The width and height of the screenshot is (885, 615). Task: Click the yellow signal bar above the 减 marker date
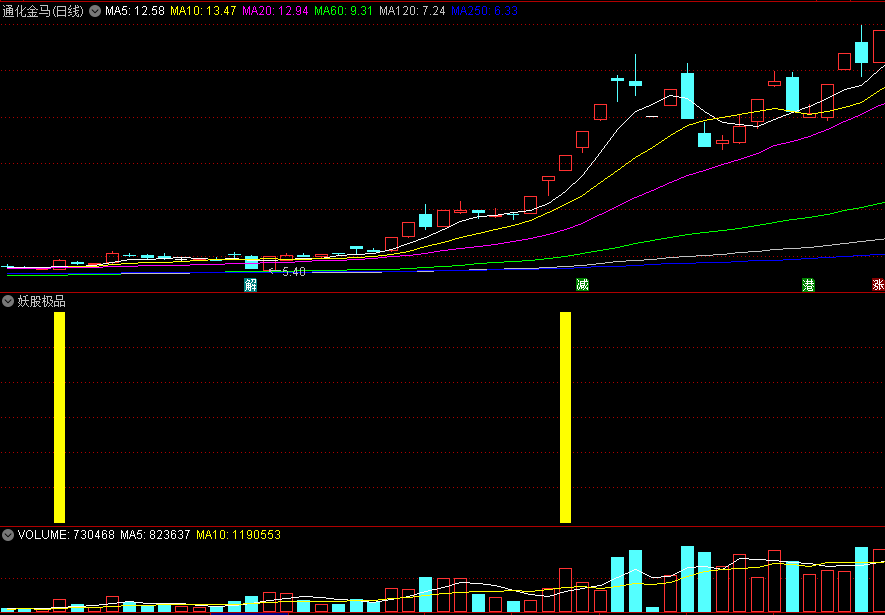[565, 418]
